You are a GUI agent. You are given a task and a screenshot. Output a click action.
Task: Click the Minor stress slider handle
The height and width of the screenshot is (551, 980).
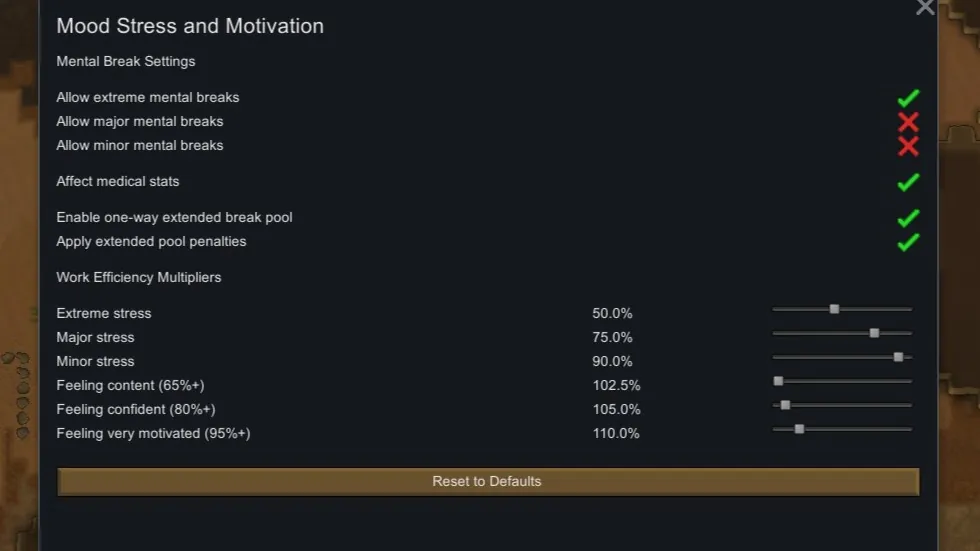click(x=898, y=357)
